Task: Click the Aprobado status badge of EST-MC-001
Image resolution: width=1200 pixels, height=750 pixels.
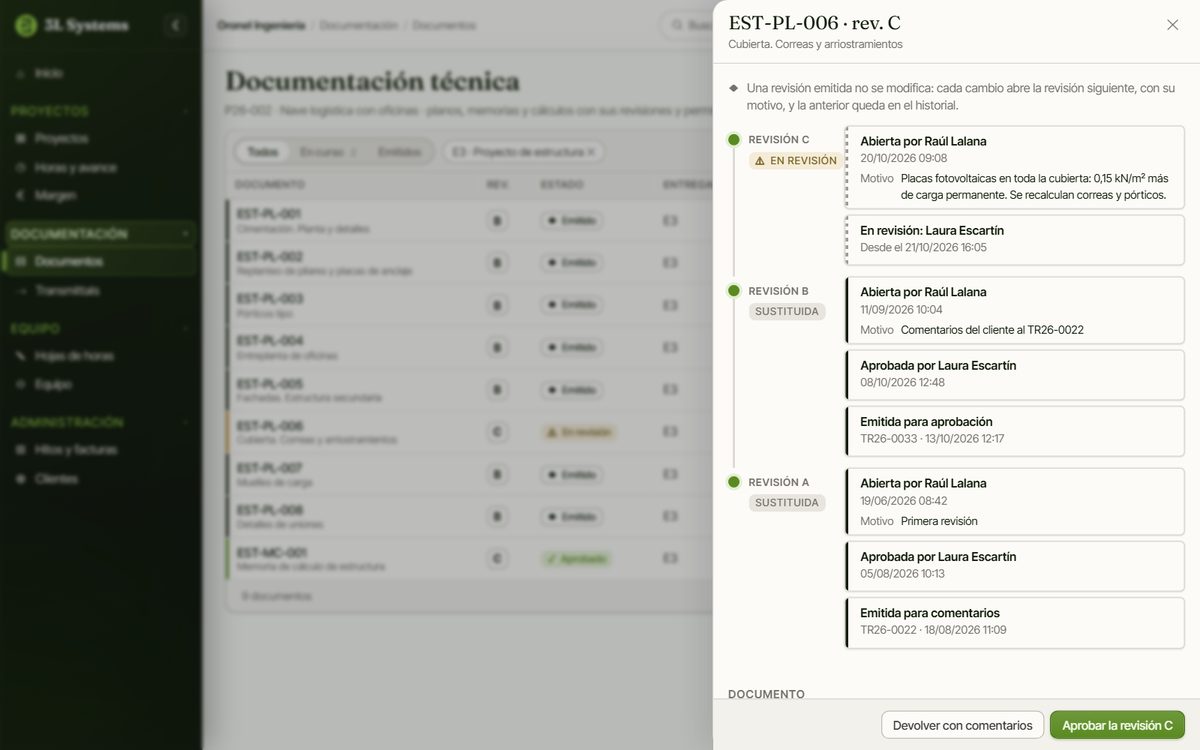Action: (x=576, y=559)
